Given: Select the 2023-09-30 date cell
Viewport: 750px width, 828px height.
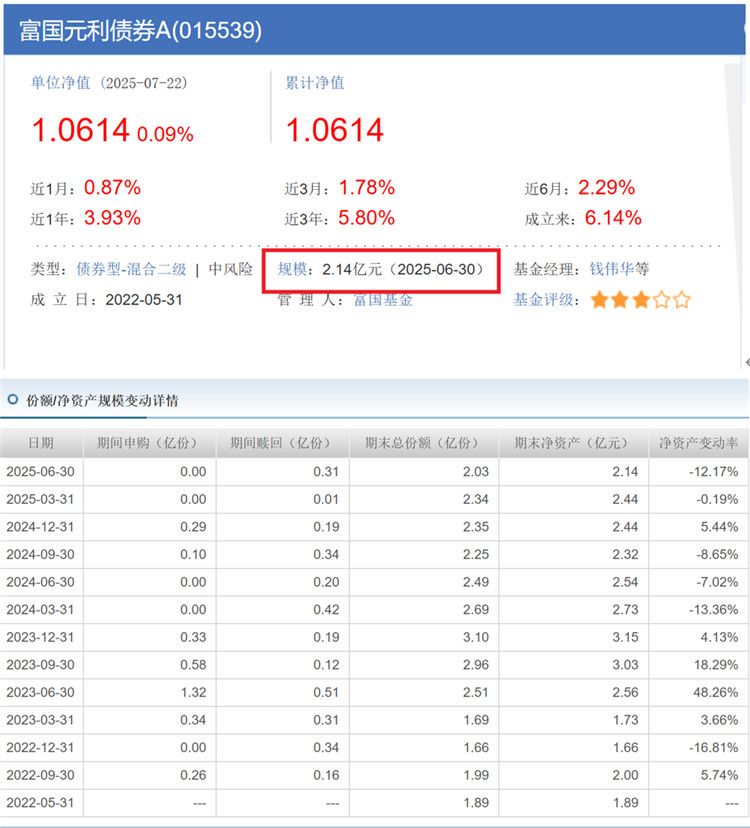Looking at the screenshot, I should [41, 664].
